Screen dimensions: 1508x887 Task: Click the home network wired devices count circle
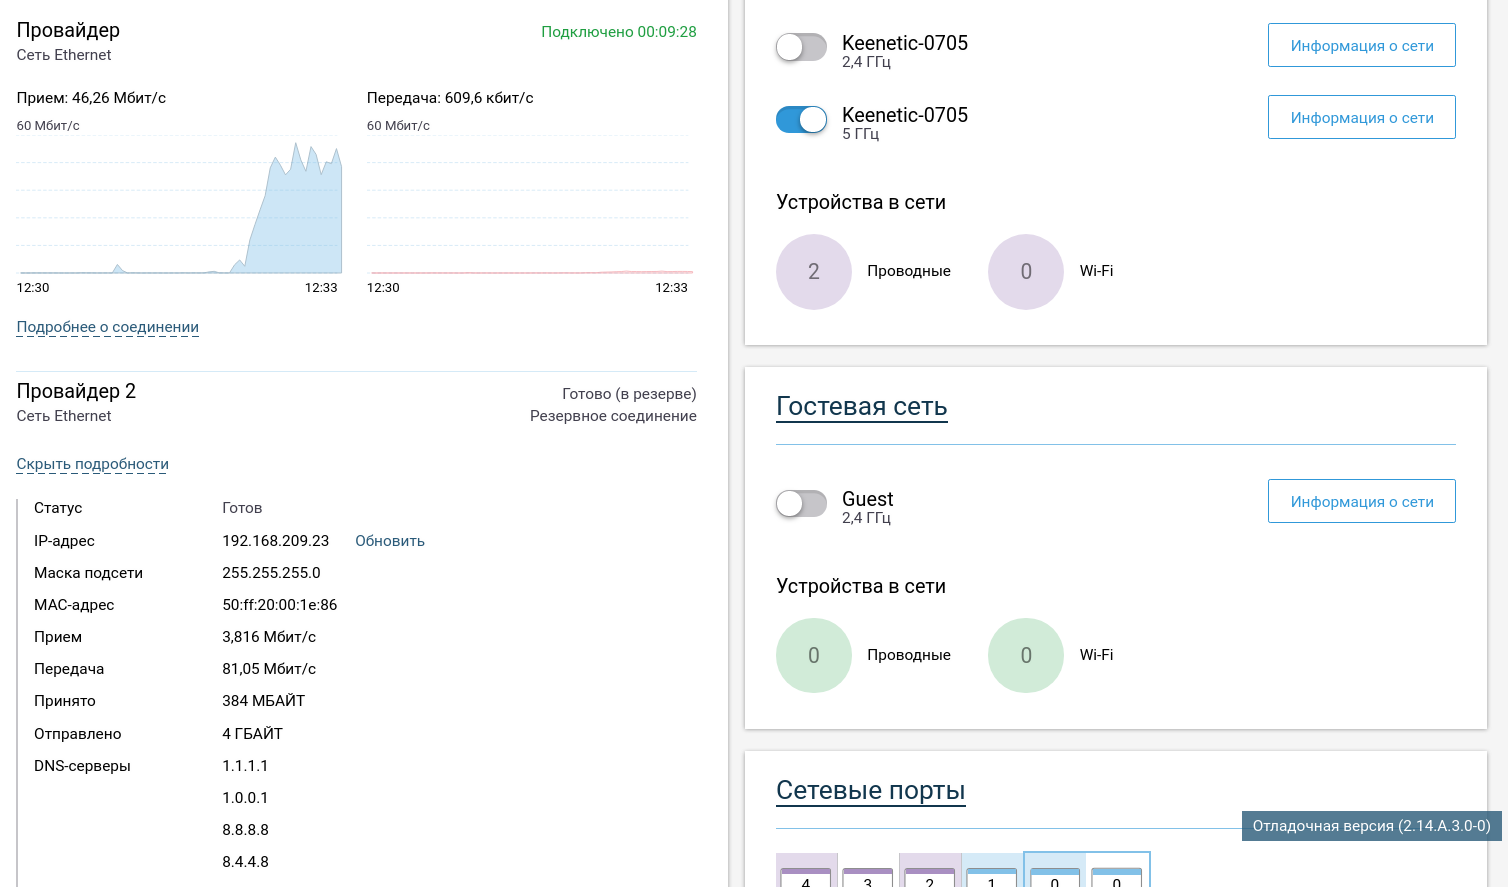pos(814,272)
